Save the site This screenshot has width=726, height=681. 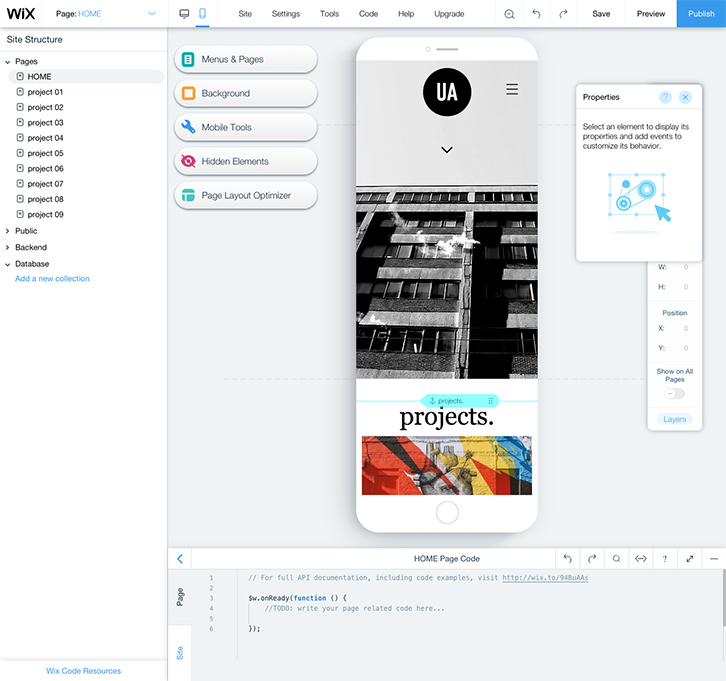pyautogui.click(x=601, y=14)
